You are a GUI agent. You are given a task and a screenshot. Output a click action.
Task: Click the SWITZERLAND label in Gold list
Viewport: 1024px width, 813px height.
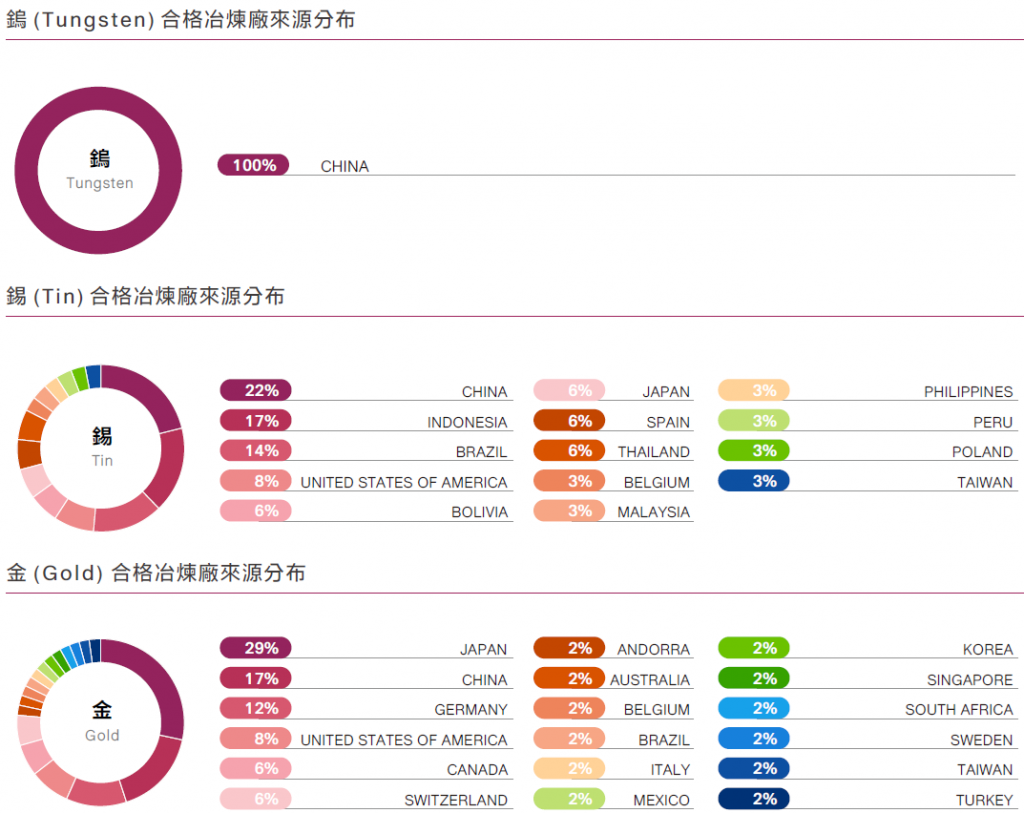tap(455, 801)
